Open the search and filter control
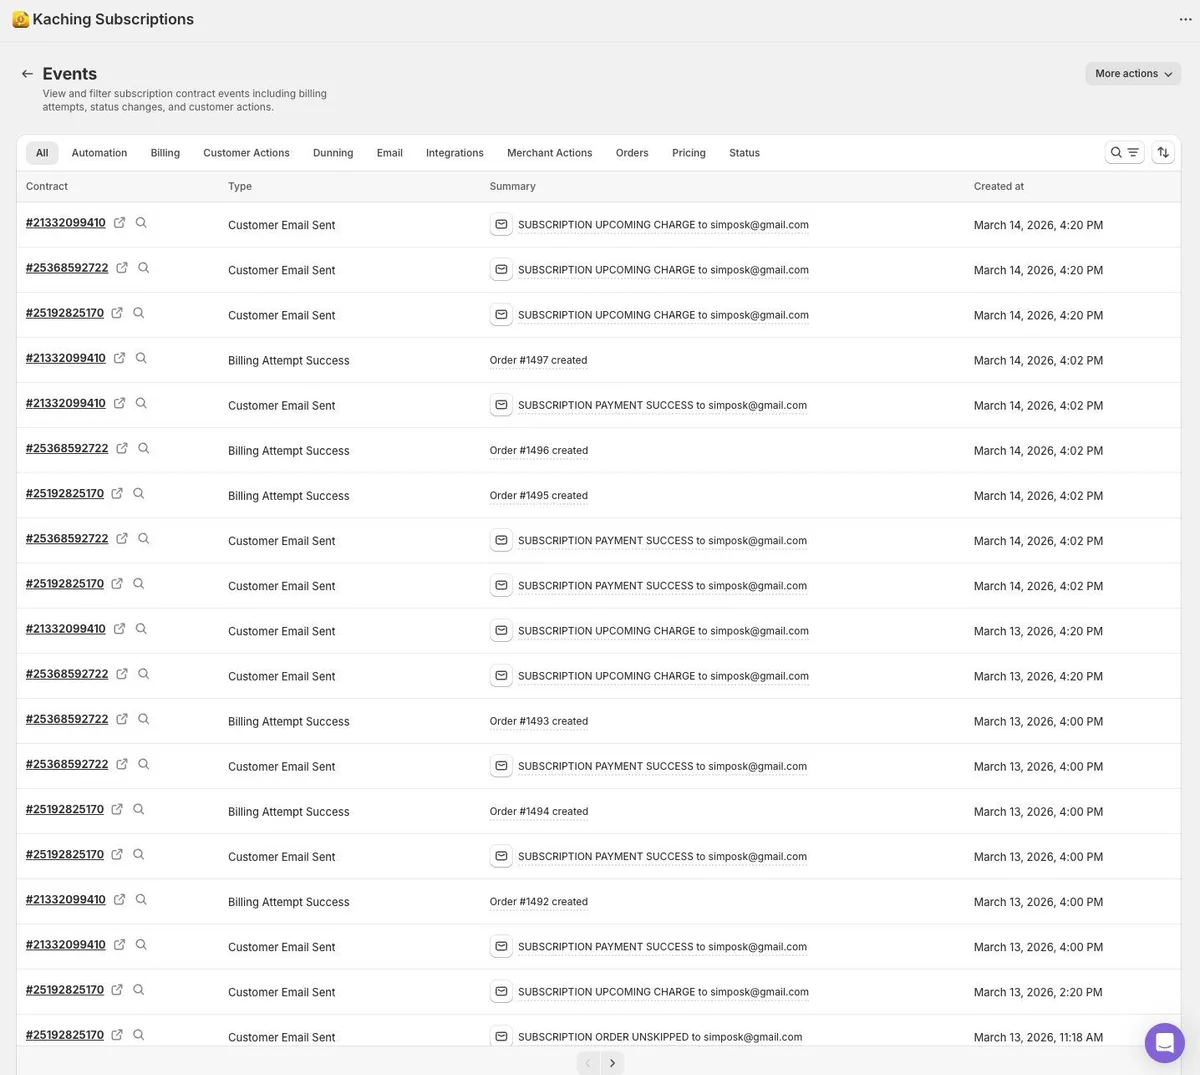Viewport: 1200px width, 1075px height. [x=1125, y=153]
